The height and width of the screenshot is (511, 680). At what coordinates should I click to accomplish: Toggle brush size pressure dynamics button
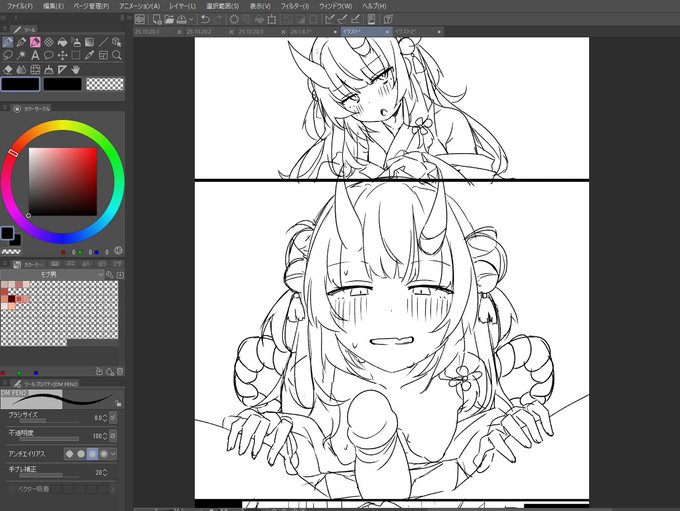(x=113, y=418)
